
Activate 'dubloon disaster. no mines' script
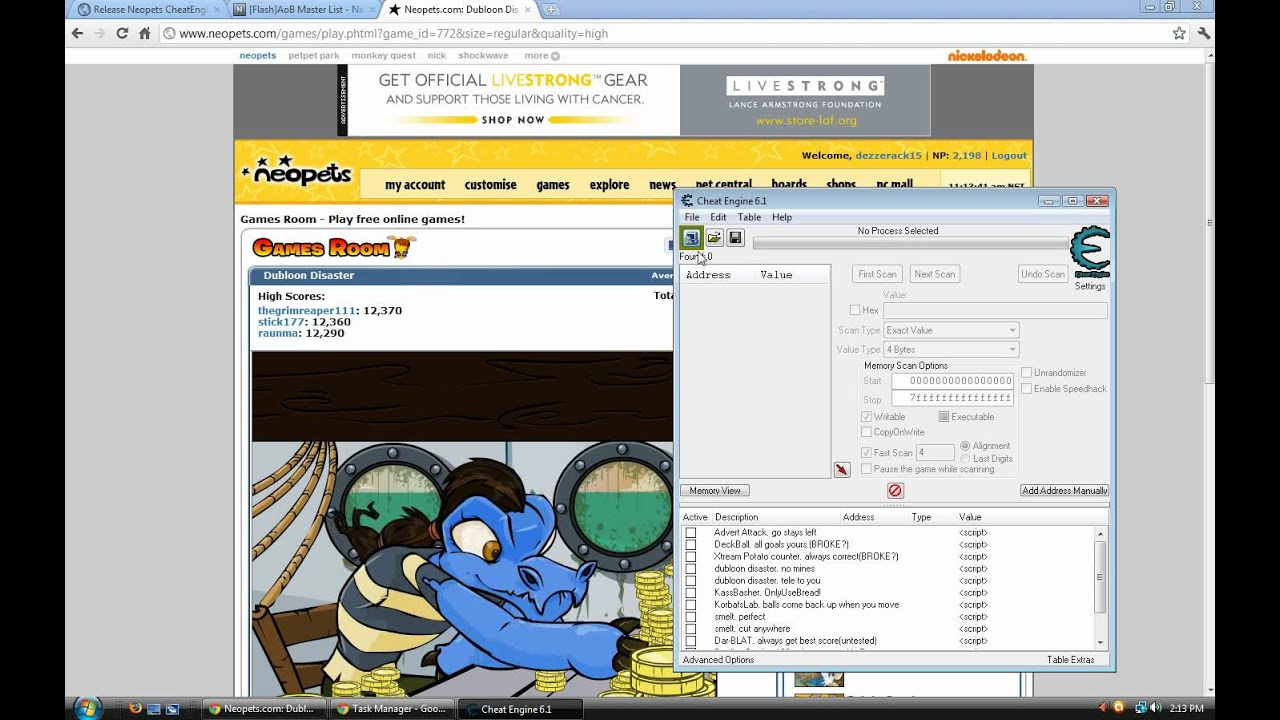[690, 568]
